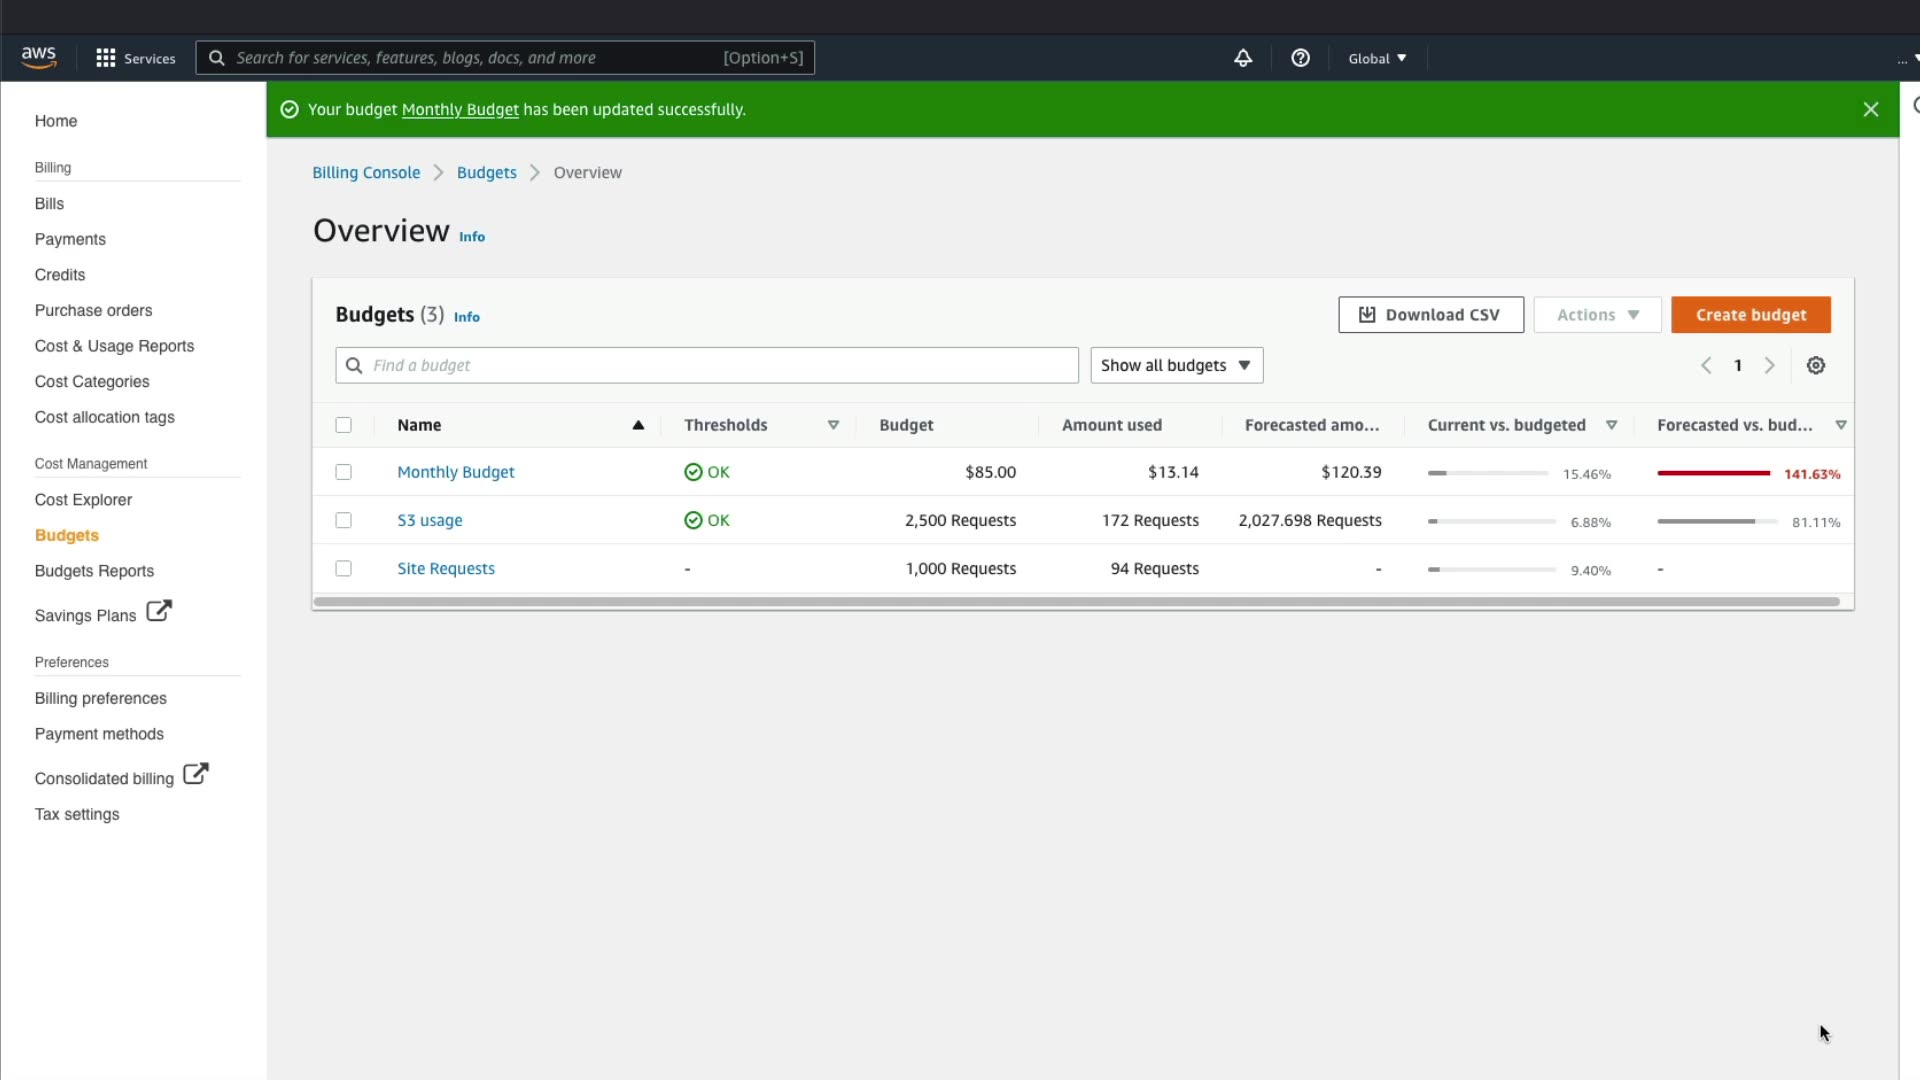Click the horizontal table scrollbar
1920x1080 pixels.
(1076, 602)
